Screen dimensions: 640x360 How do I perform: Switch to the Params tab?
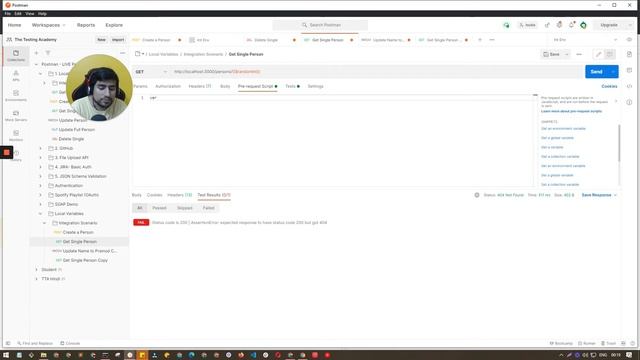(140, 86)
